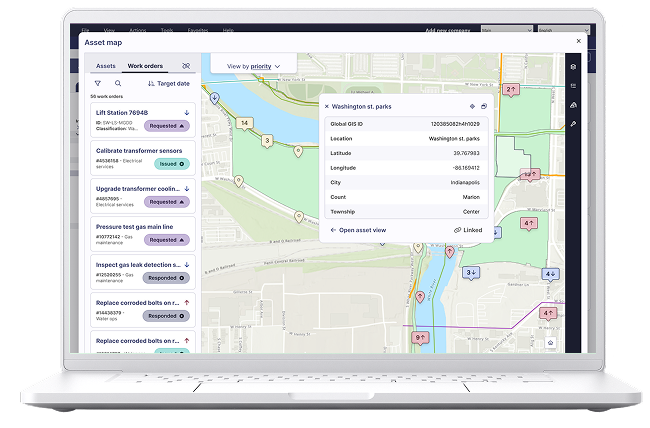Select the City value Indianapolis
This screenshot has height=428, width=650.
pyautogui.click(x=465, y=182)
